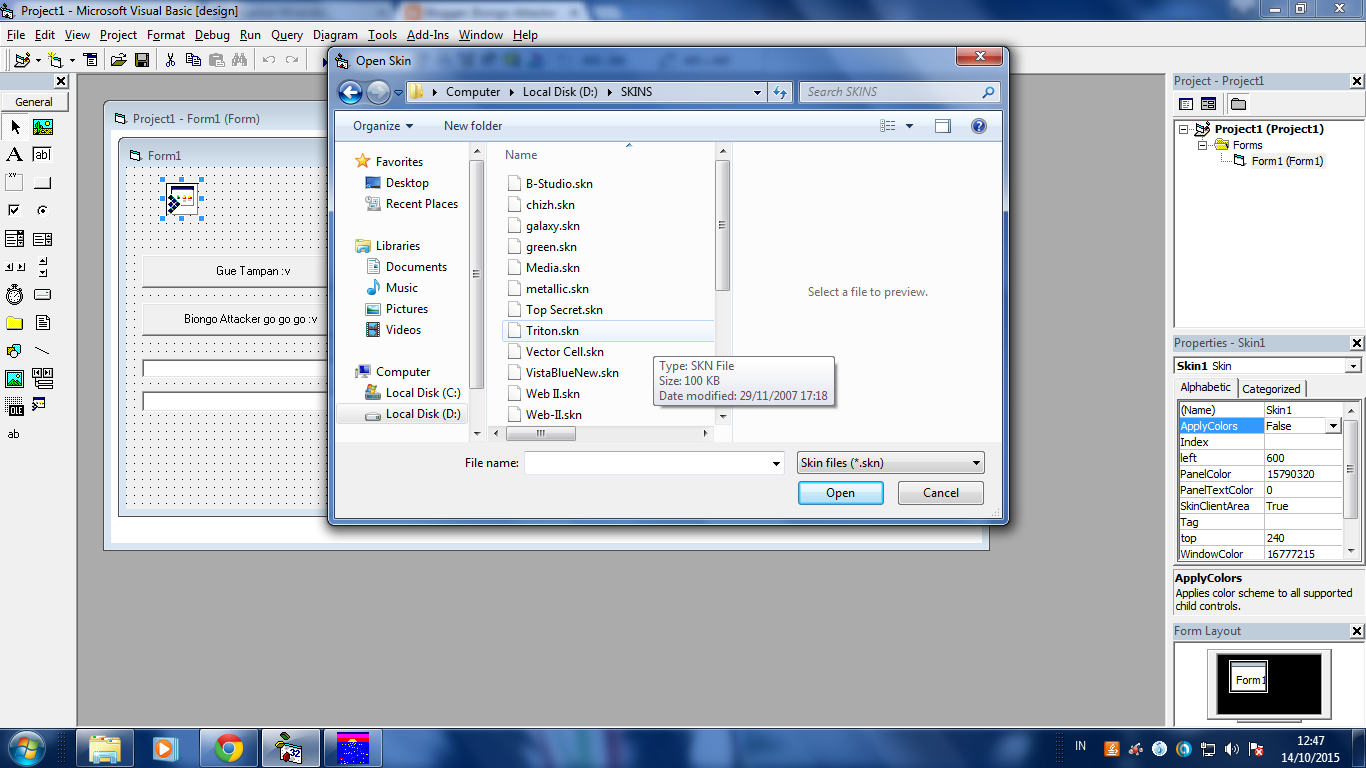Select the CommandButton control tool

[41, 182]
